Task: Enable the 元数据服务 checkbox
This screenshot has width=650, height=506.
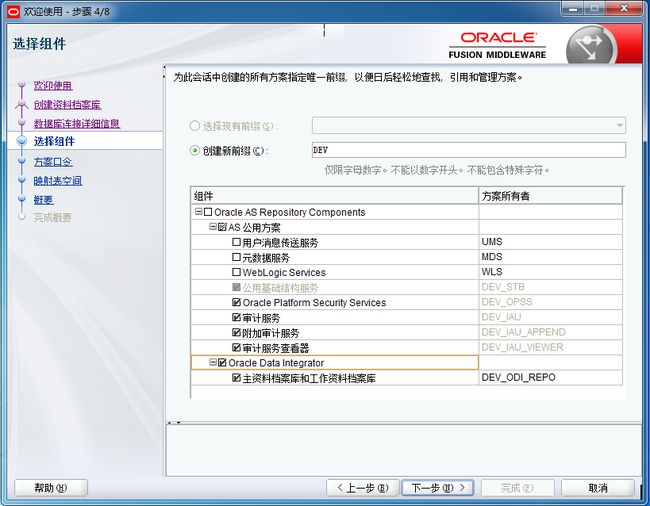Action: click(236, 257)
